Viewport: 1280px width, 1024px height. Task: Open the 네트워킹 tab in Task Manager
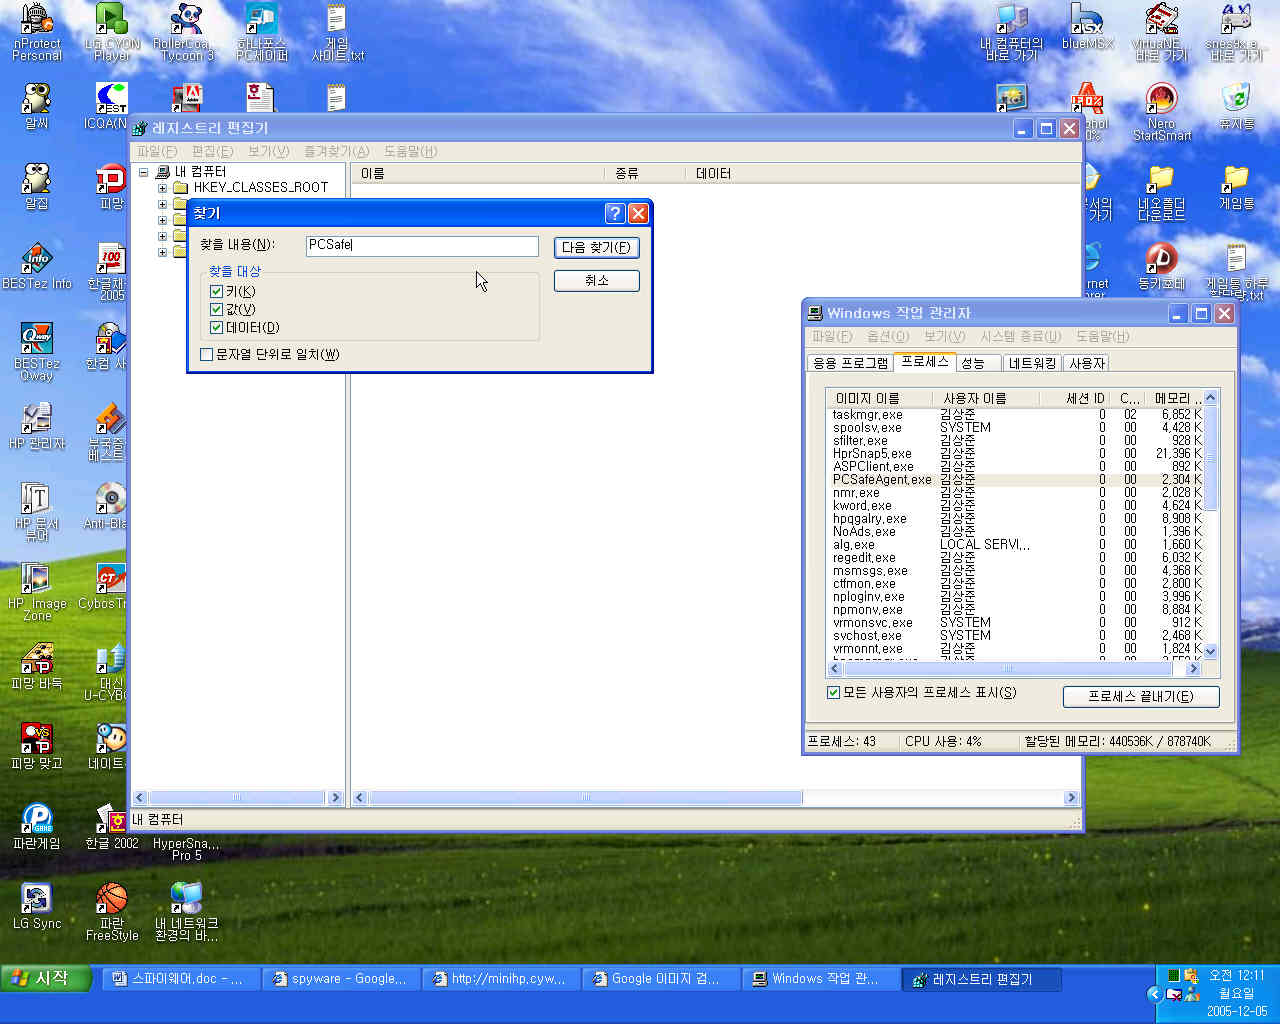click(1032, 363)
